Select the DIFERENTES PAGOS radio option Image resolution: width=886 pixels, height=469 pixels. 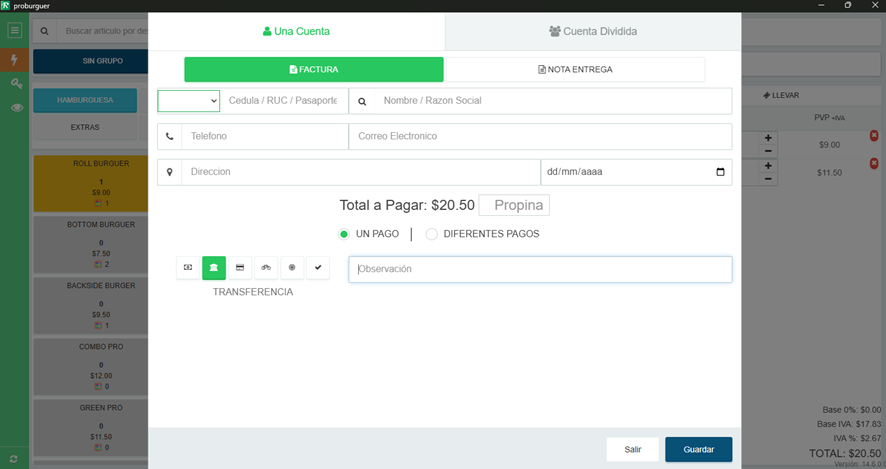coord(431,234)
